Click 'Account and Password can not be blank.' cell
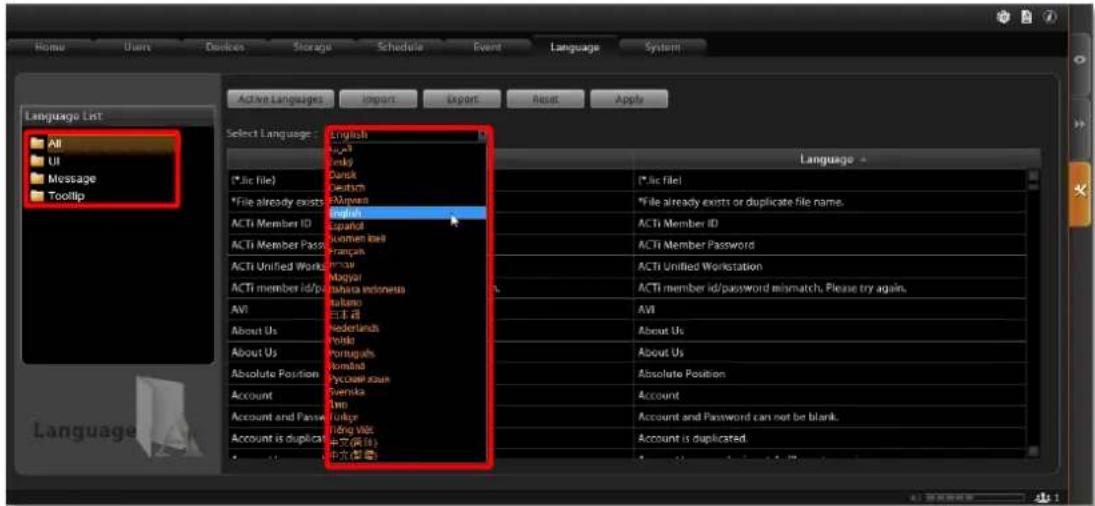 pos(830,417)
